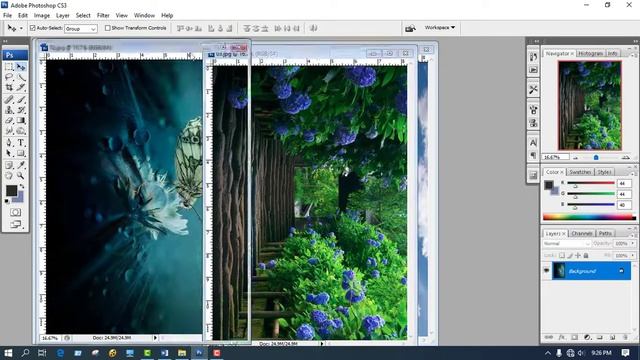Expand the collapsed panel dock arrows
Viewport: 640px width, 360px height.
tap(536, 41)
